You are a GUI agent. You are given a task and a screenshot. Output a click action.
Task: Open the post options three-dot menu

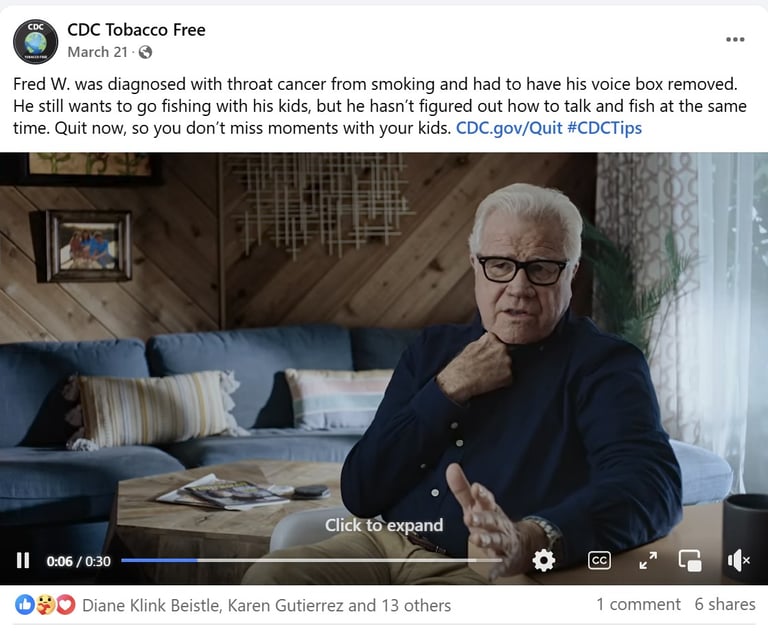click(735, 40)
